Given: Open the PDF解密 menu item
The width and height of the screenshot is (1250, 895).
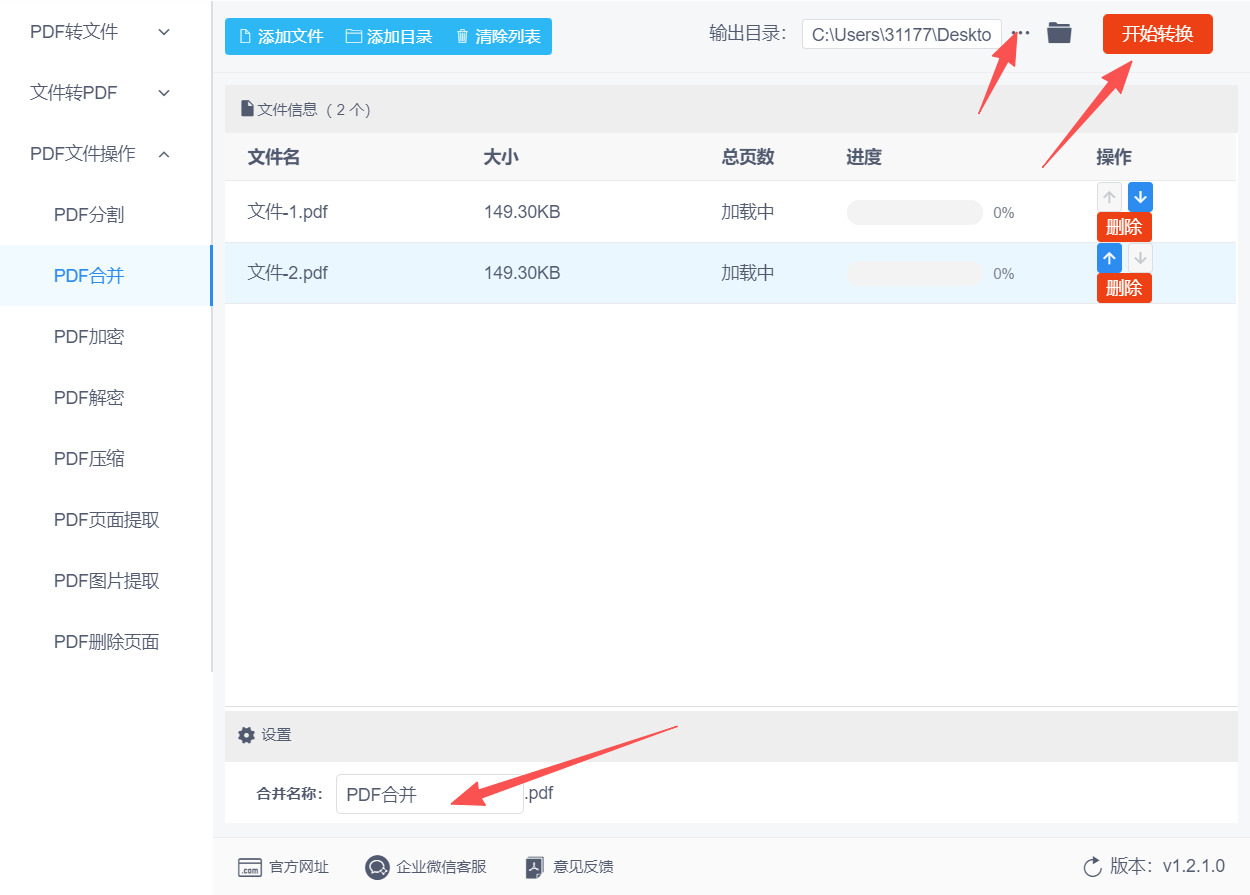Looking at the screenshot, I should pyautogui.click(x=106, y=398).
